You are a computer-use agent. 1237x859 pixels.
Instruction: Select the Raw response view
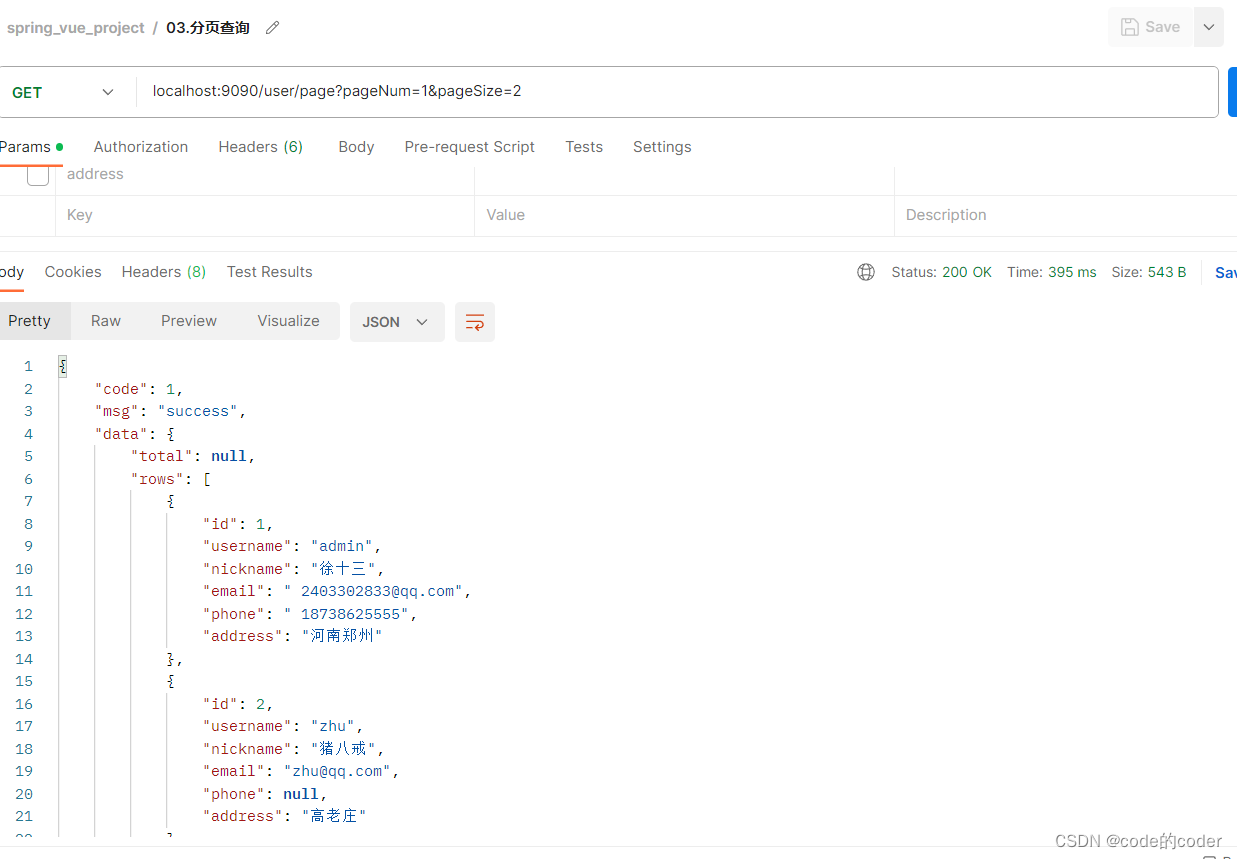click(105, 320)
